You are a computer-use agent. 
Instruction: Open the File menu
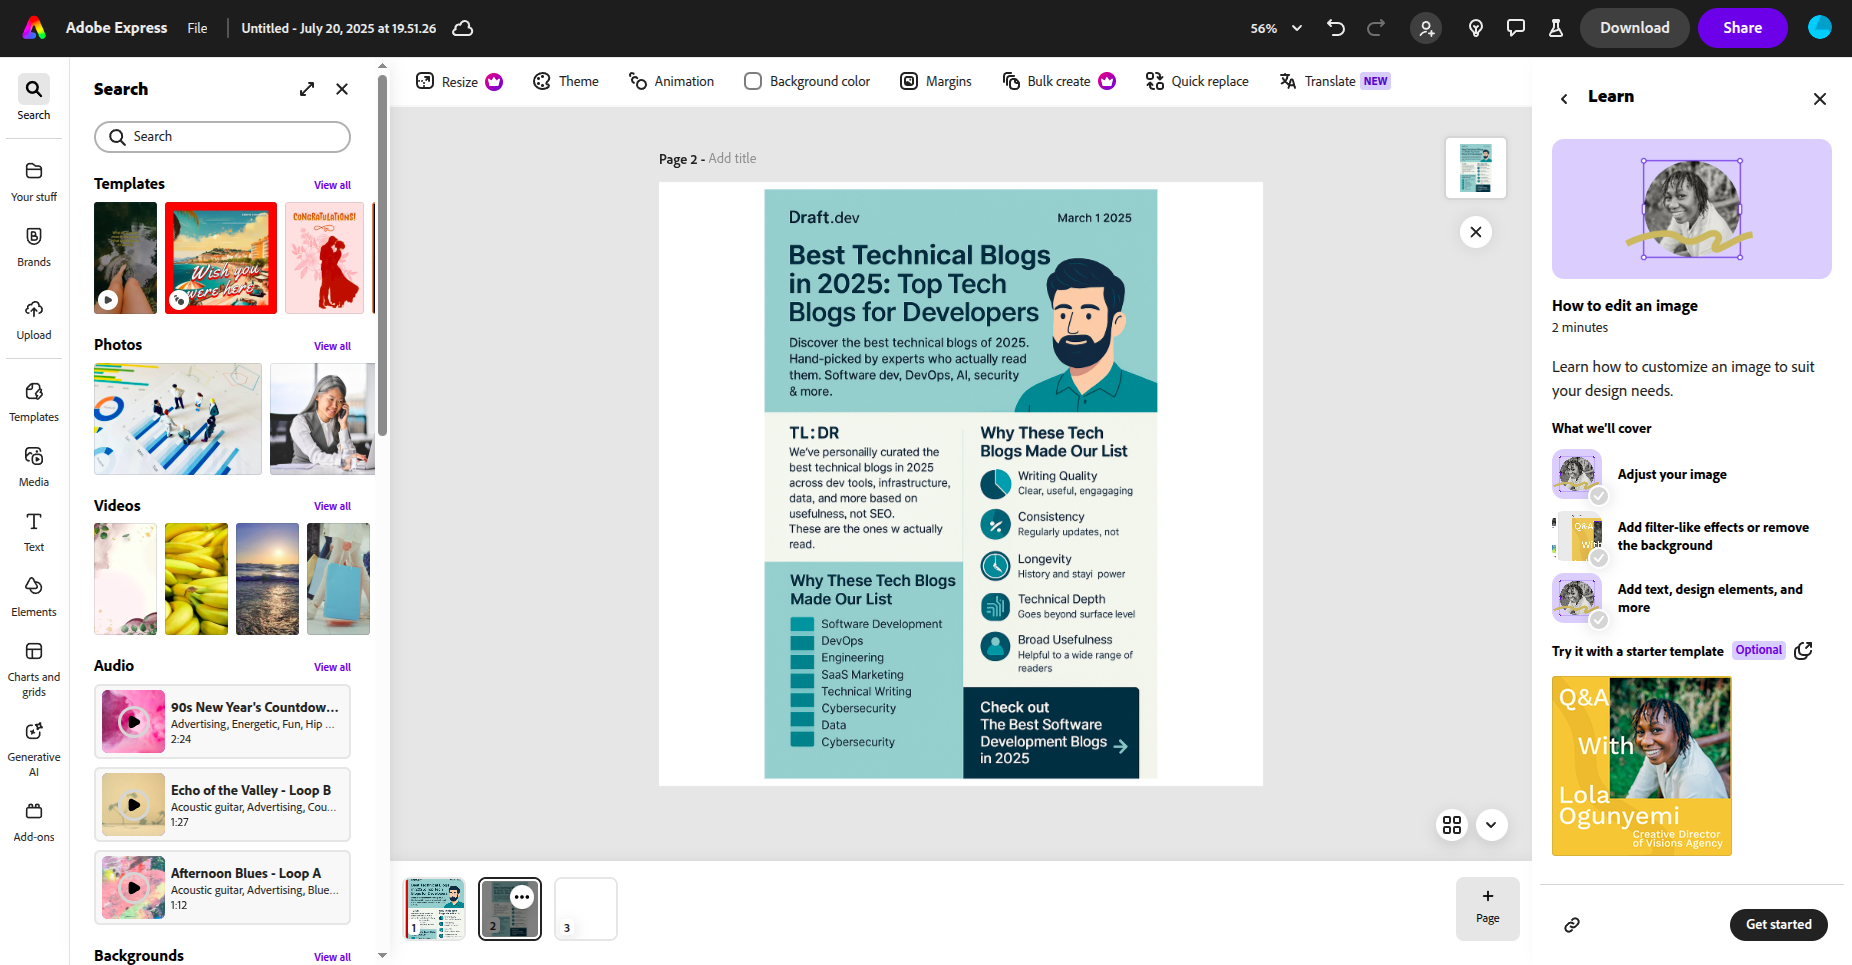point(197,28)
